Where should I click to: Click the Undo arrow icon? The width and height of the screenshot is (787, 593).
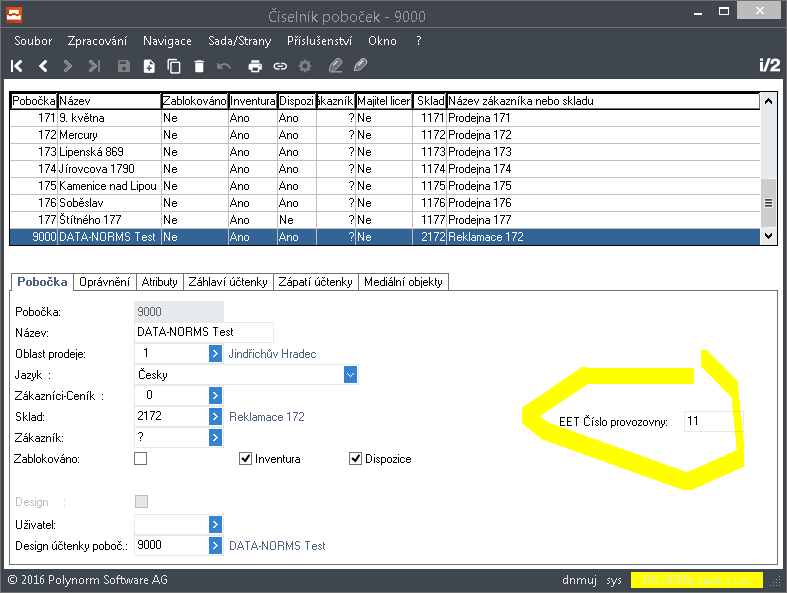coord(224,66)
